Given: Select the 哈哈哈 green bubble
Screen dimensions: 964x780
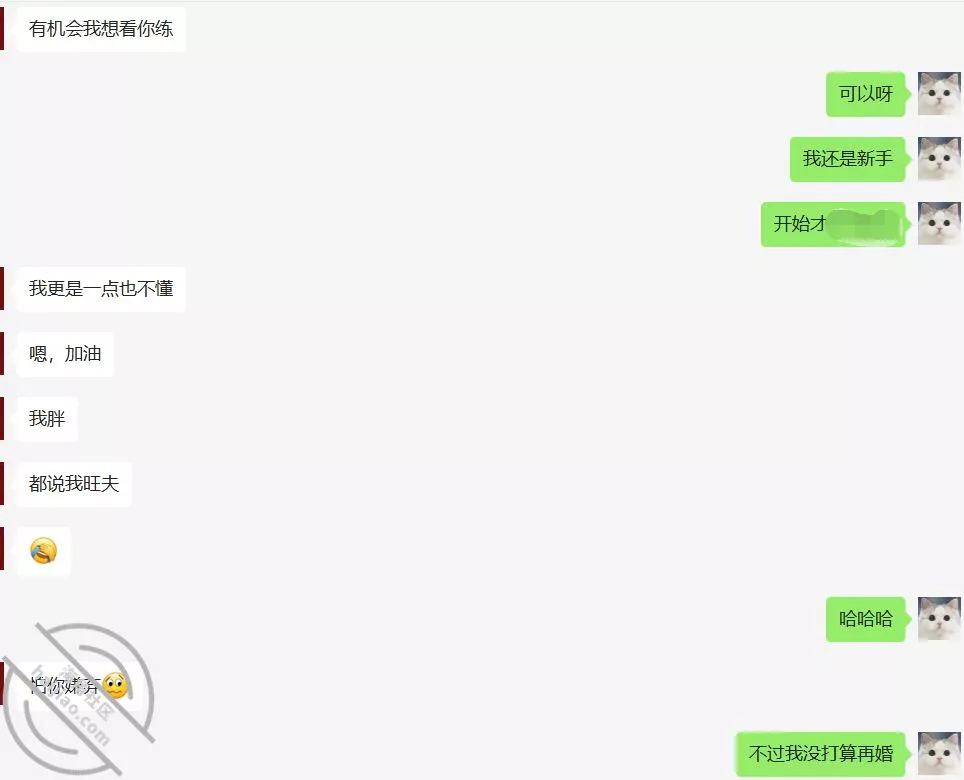Looking at the screenshot, I should [x=866, y=619].
